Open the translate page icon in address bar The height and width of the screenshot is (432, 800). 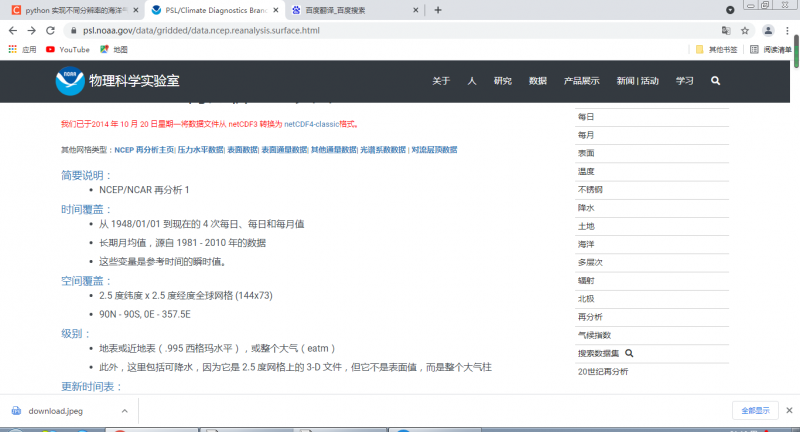coord(726,30)
